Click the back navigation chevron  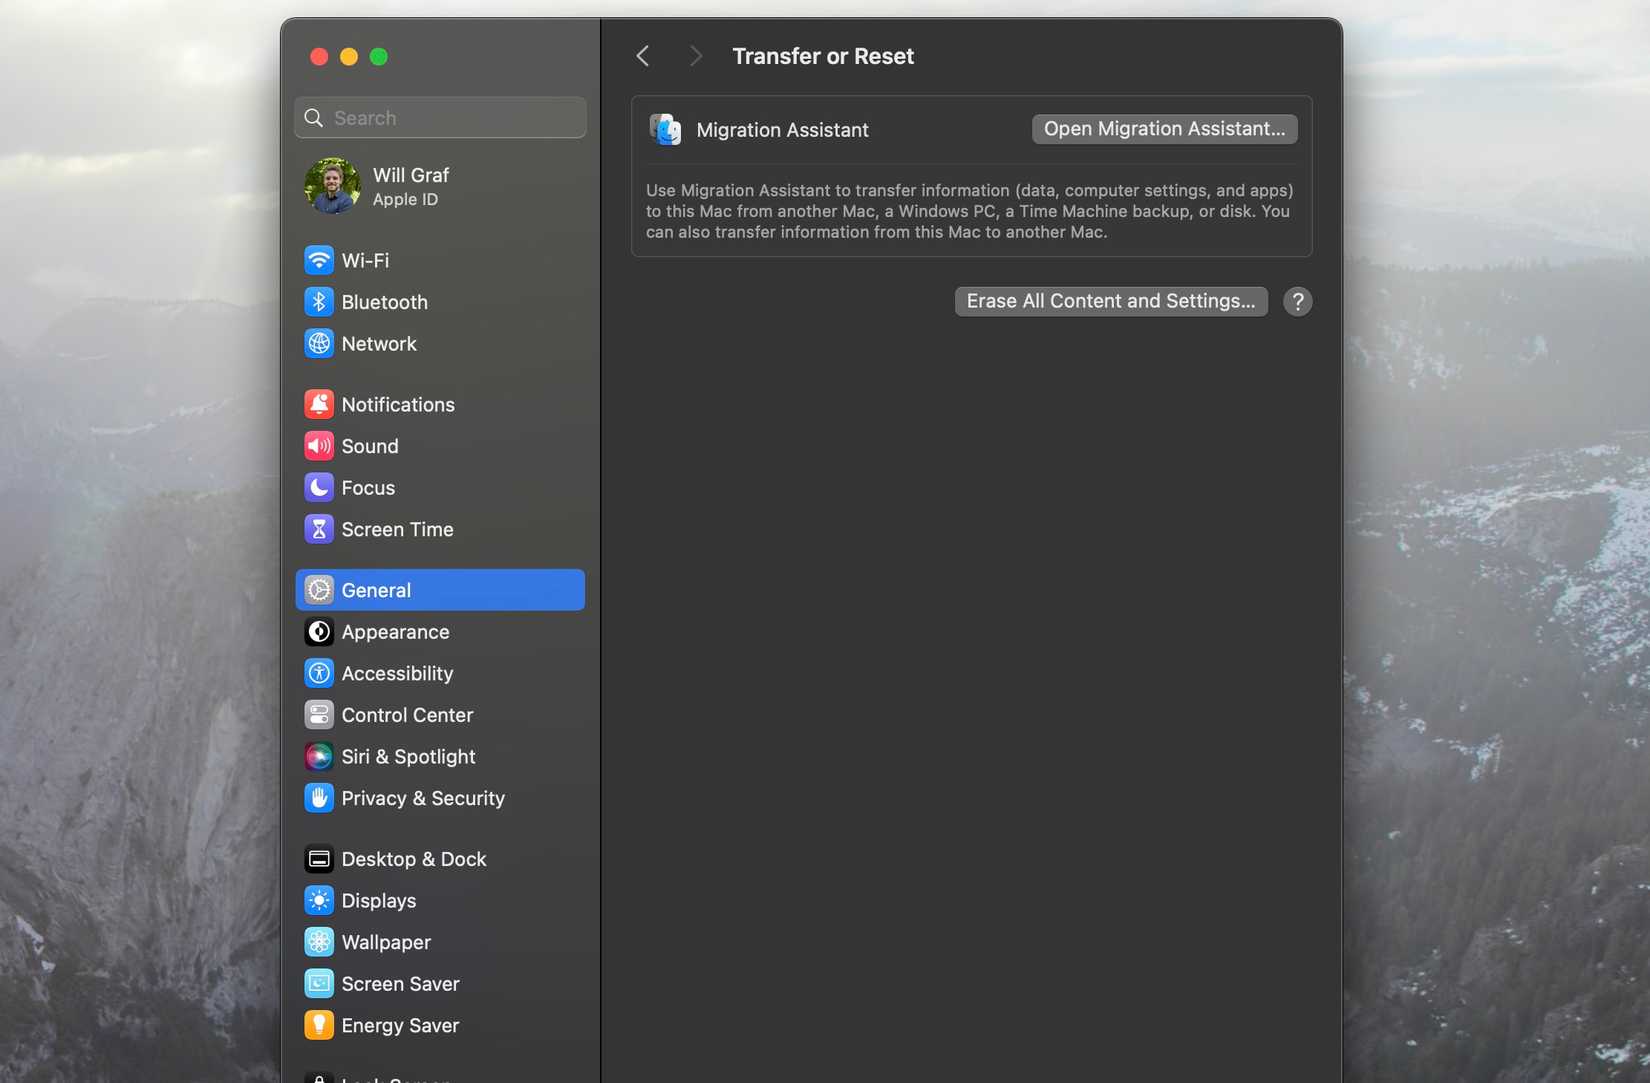click(x=642, y=56)
